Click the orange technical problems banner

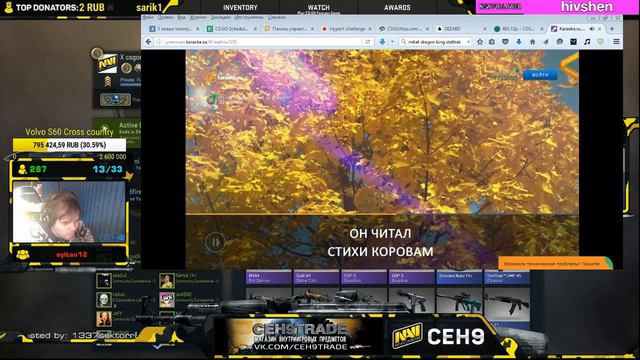point(555,263)
